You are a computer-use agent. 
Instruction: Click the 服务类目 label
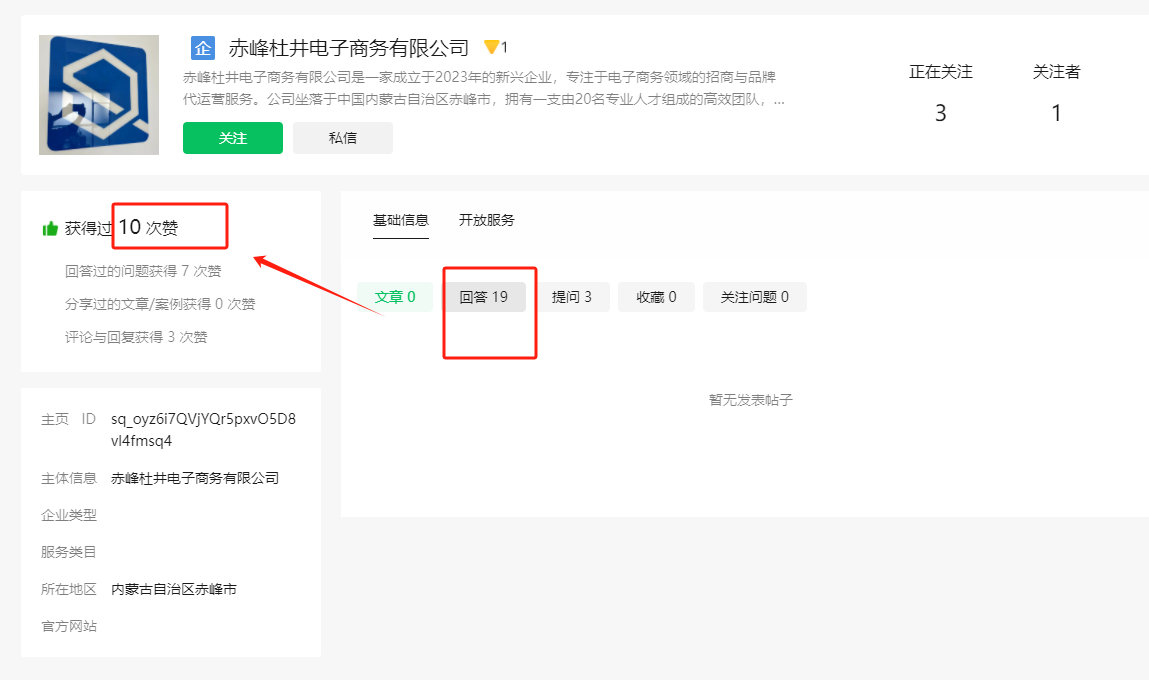[x=69, y=552]
